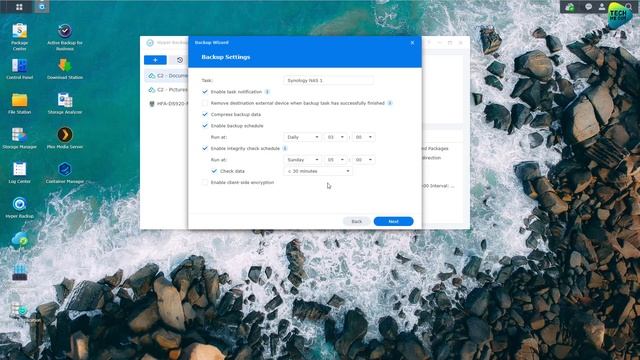
Task: Open backup schedule minute dropdown
Action: 364,137
